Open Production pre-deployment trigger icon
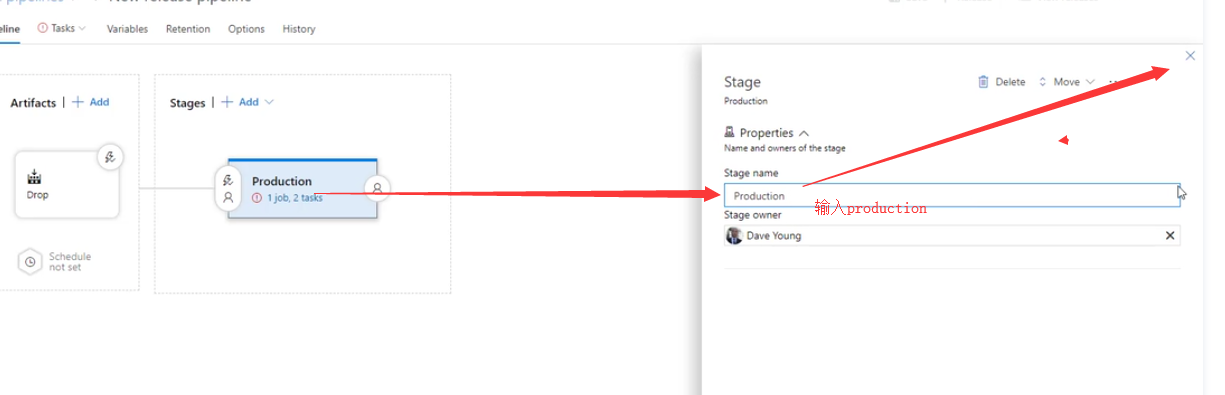The width and height of the screenshot is (1225, 395). tap(228, 180)
